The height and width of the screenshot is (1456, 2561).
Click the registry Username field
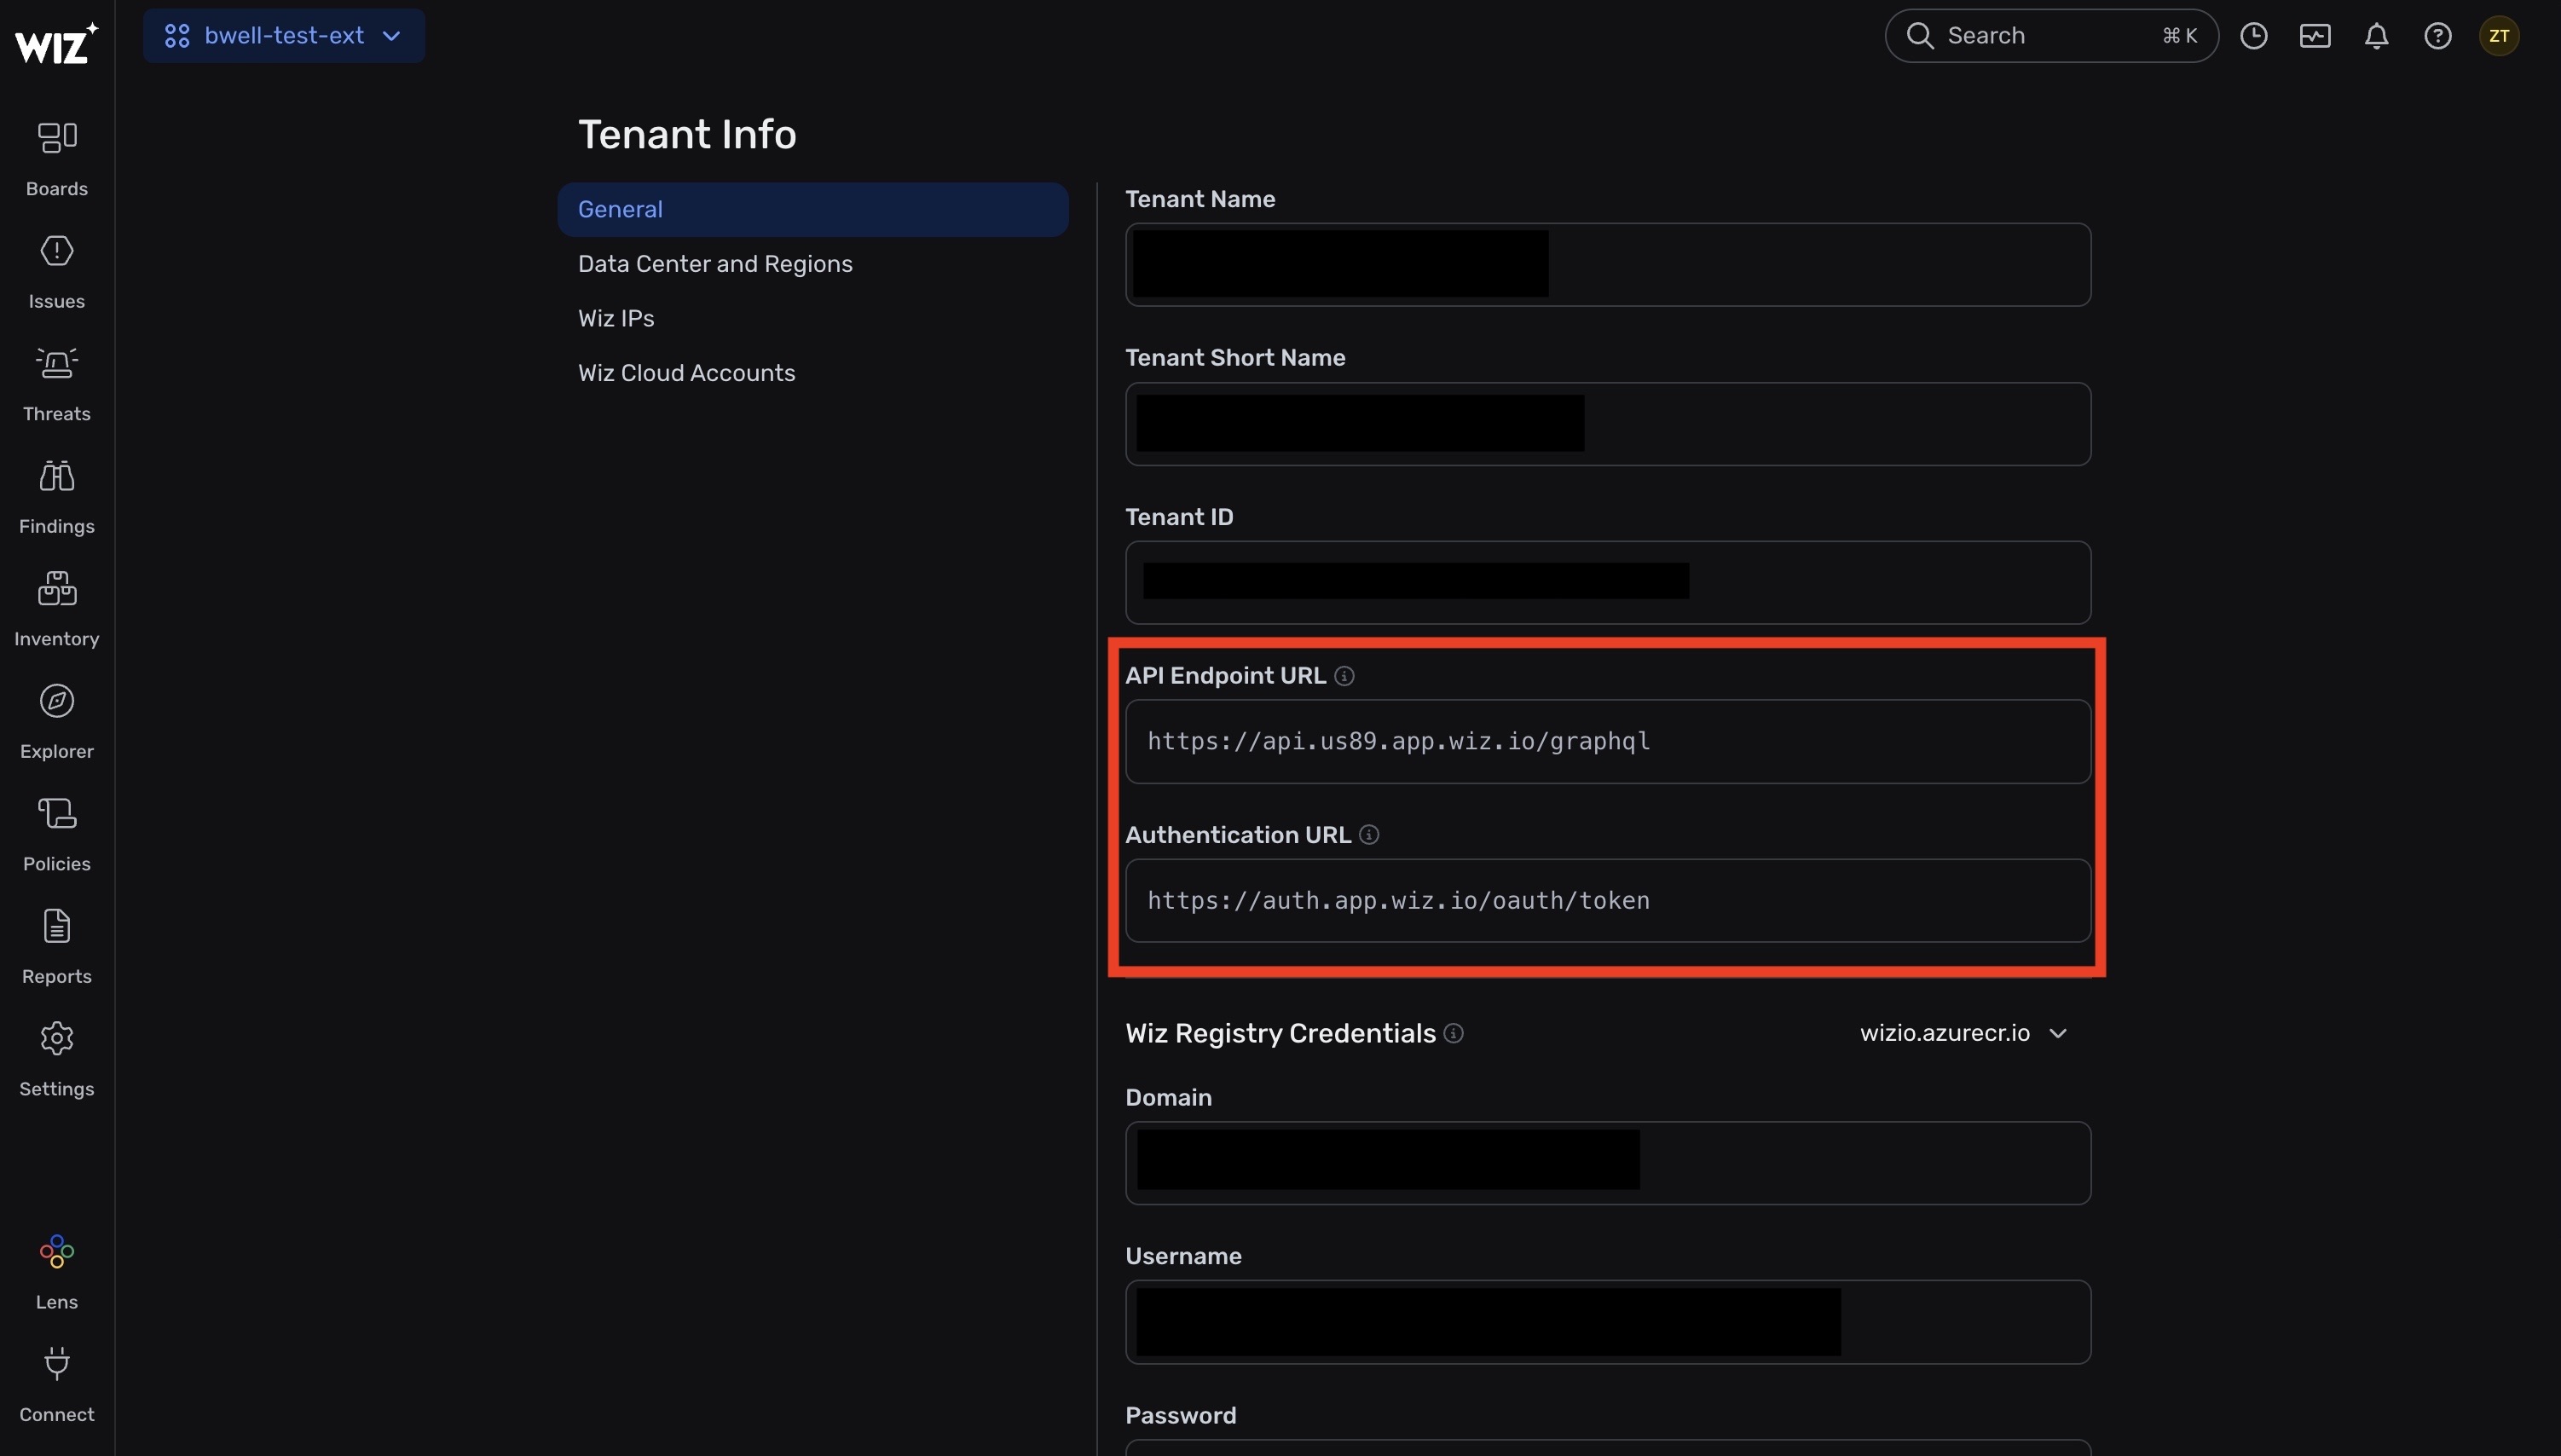(1608, 1322)
